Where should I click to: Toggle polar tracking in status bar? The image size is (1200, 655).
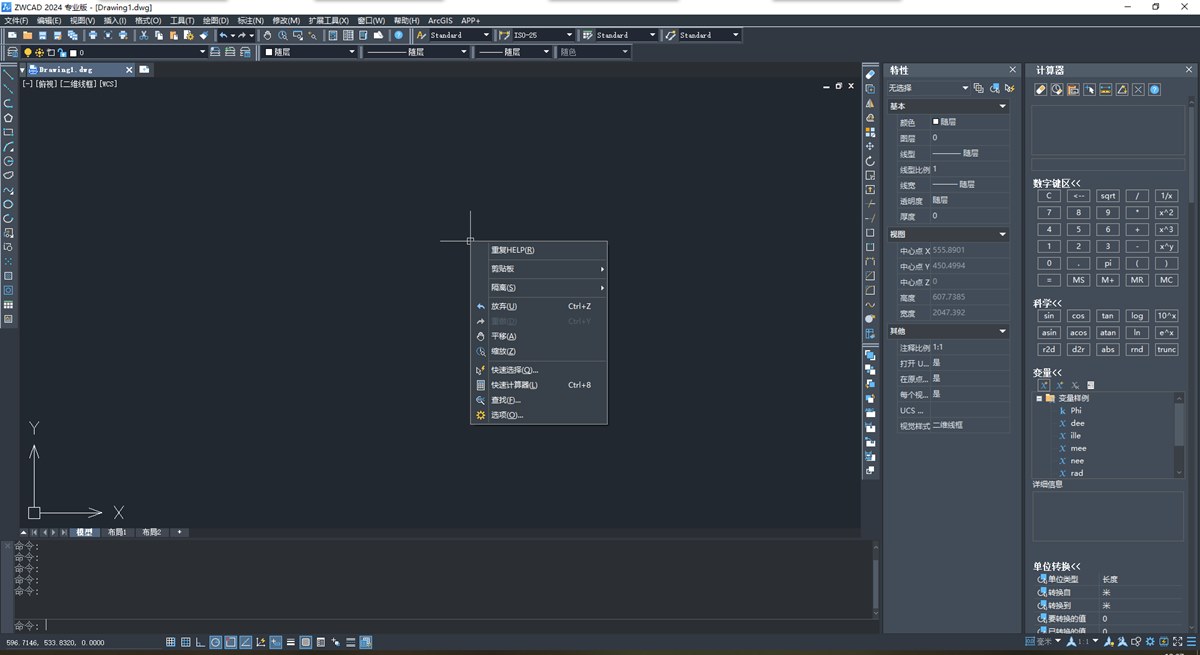tap(215, 642)
